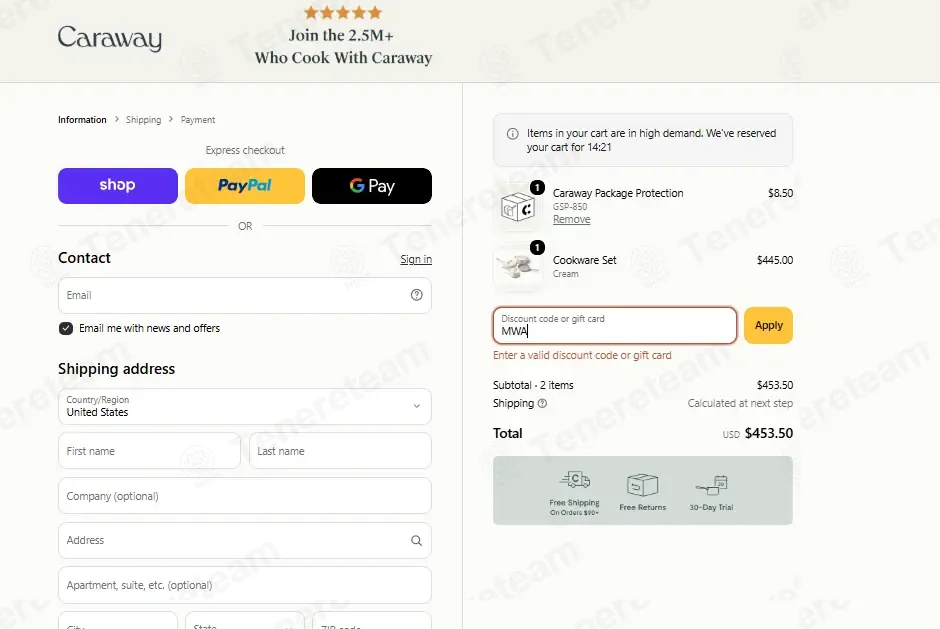Focus the Address input field
The height and width of the screenshot is (629, 940).
click(x=245, y=541)
